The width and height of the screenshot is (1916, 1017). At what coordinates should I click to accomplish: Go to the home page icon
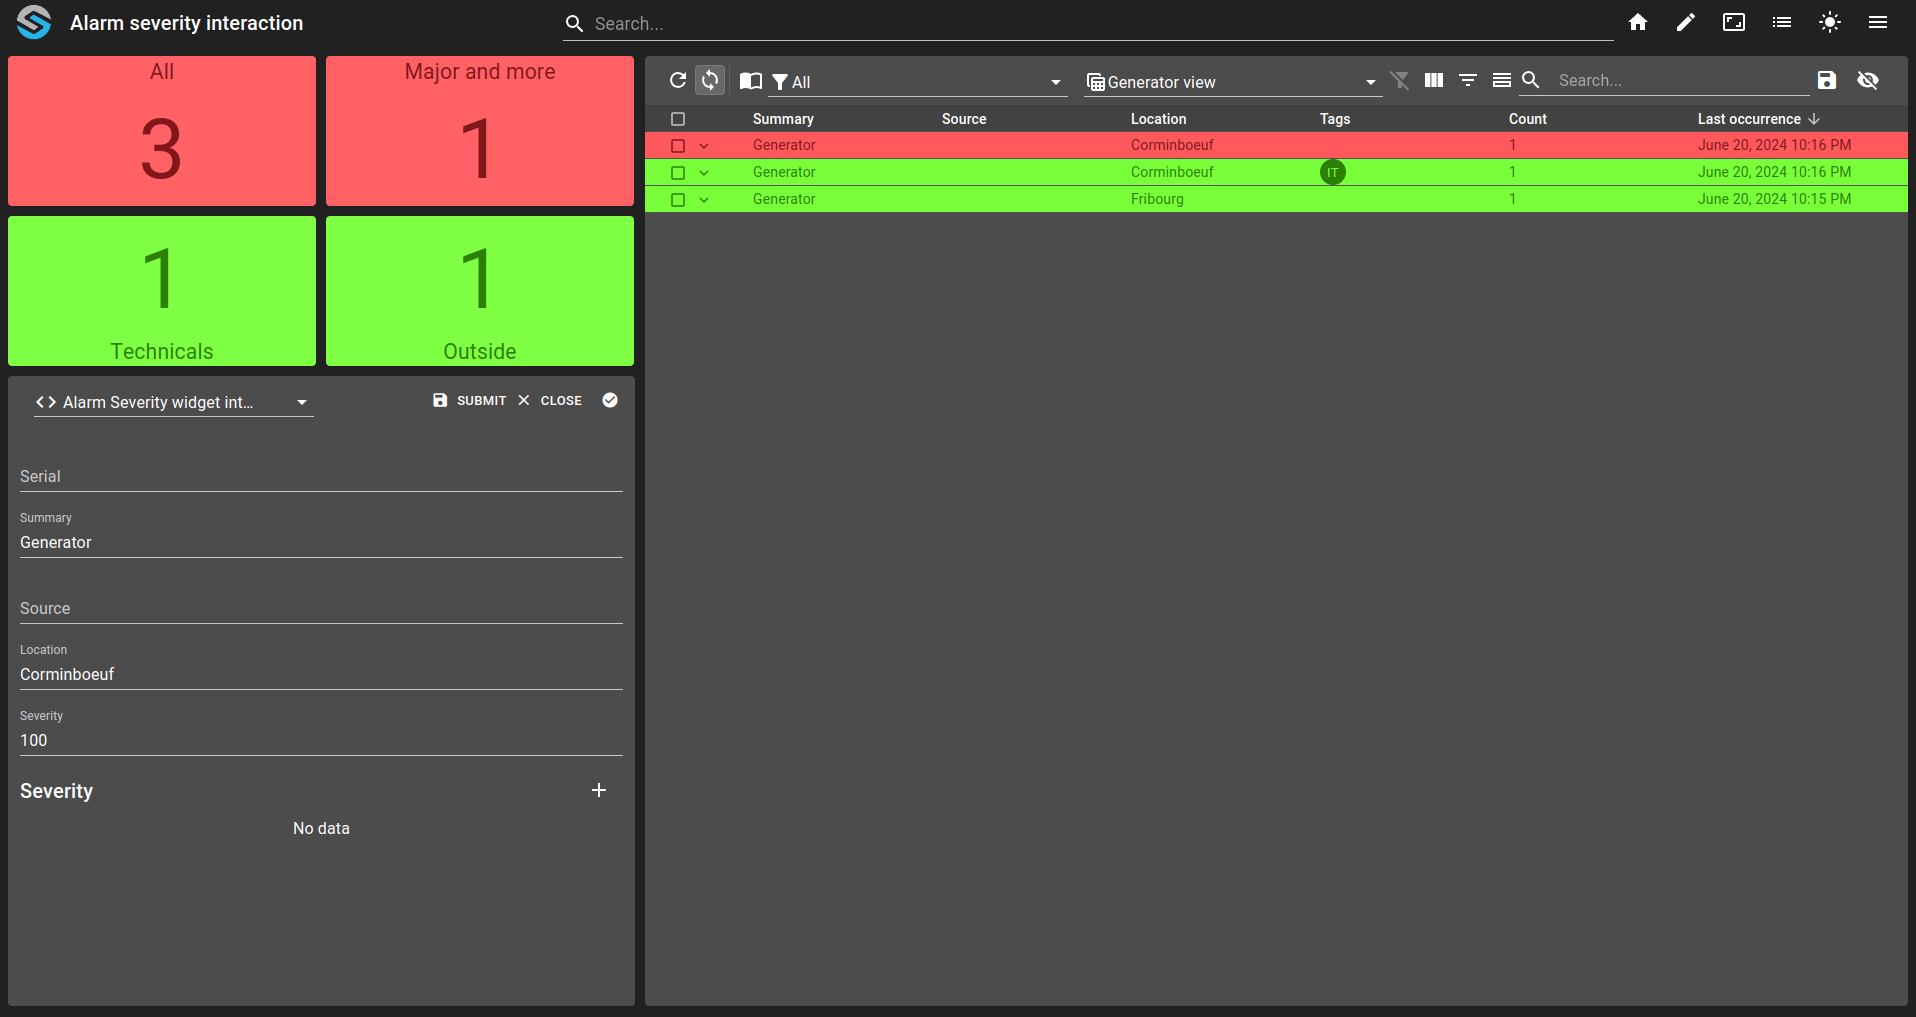tap(1638, 22)
